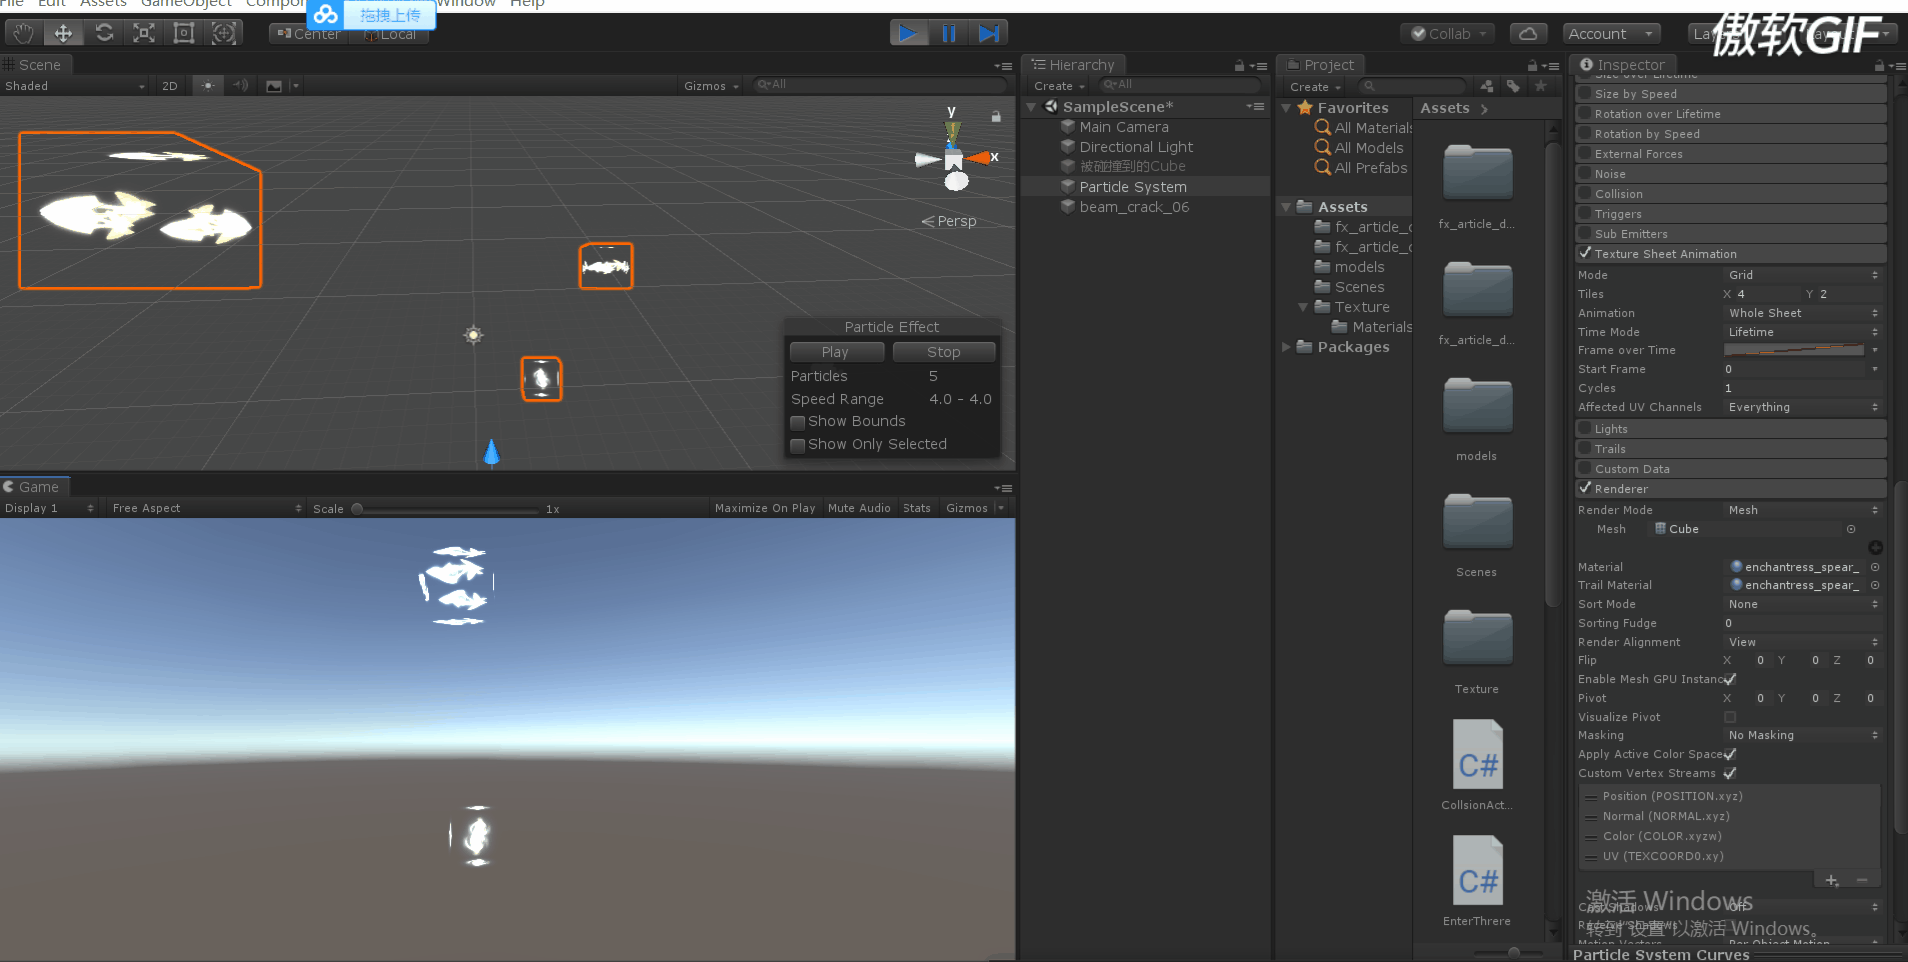The height and width of the screenshot is (962, 1908).
Task: Open SampleScene options menu icon
Action: pyautogui.click(x=1255, y=107)
